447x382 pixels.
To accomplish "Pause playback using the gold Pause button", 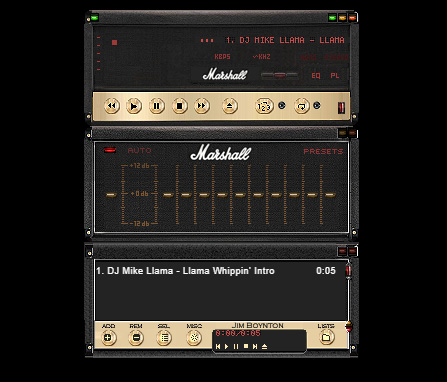I will click(157, 106).
